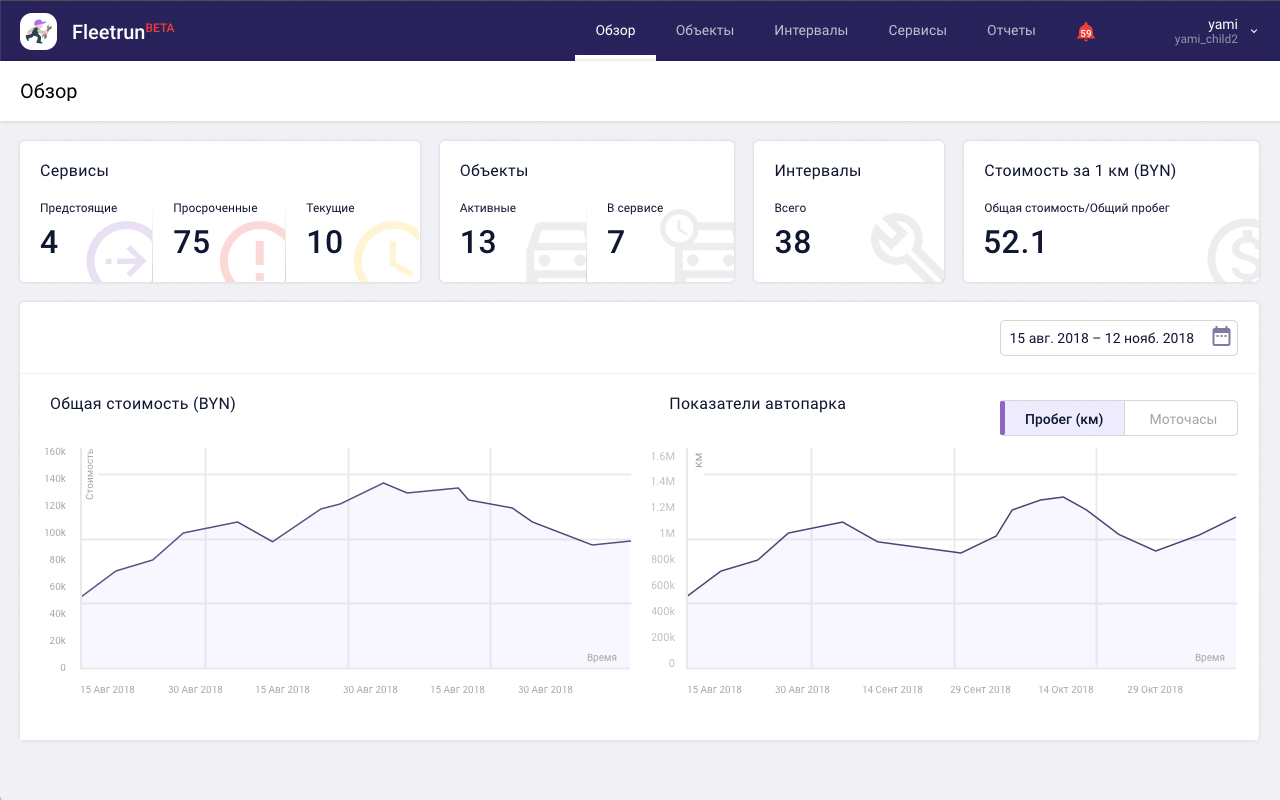Go to the Объекты tab
The image size is (1280, 800).
click(x=704, y=31)
